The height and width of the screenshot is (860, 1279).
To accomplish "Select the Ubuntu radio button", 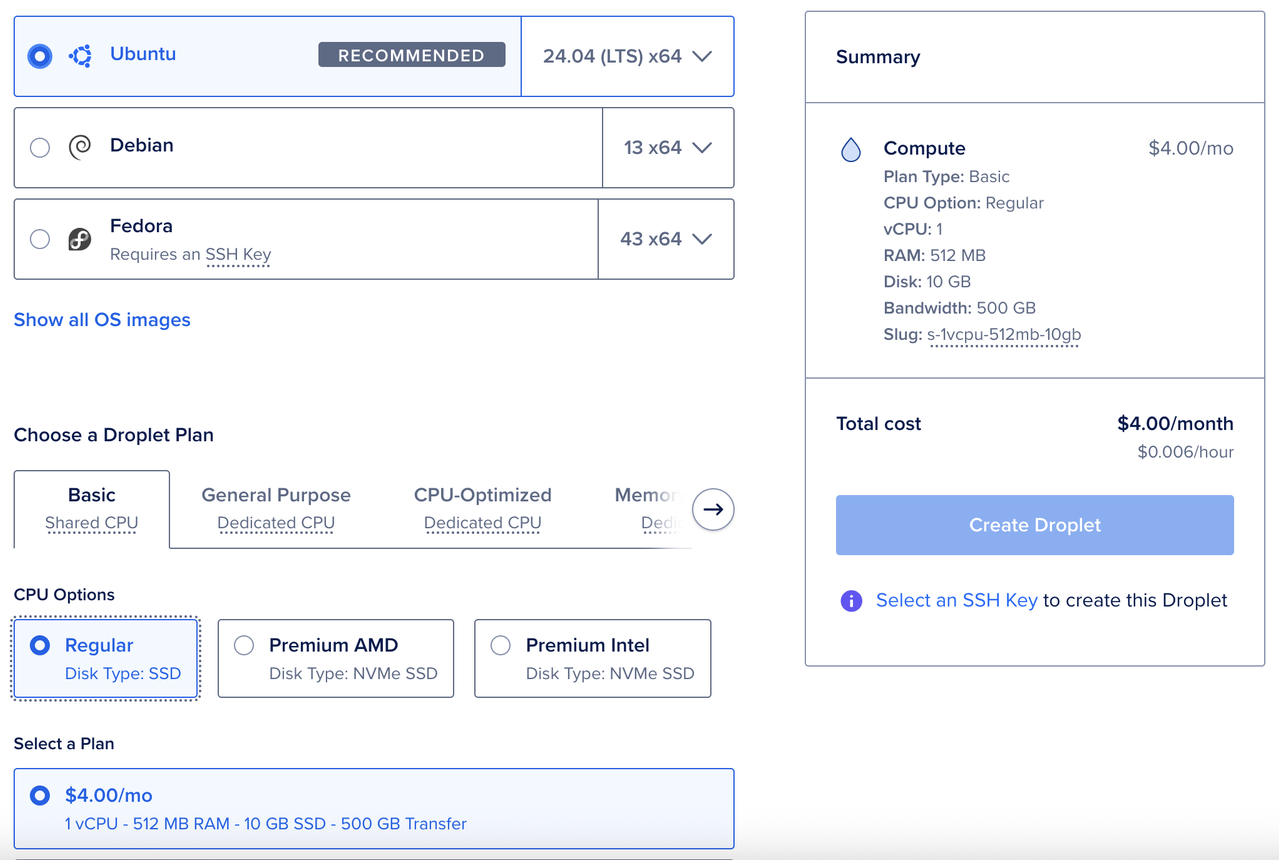I will pos(40,56).
